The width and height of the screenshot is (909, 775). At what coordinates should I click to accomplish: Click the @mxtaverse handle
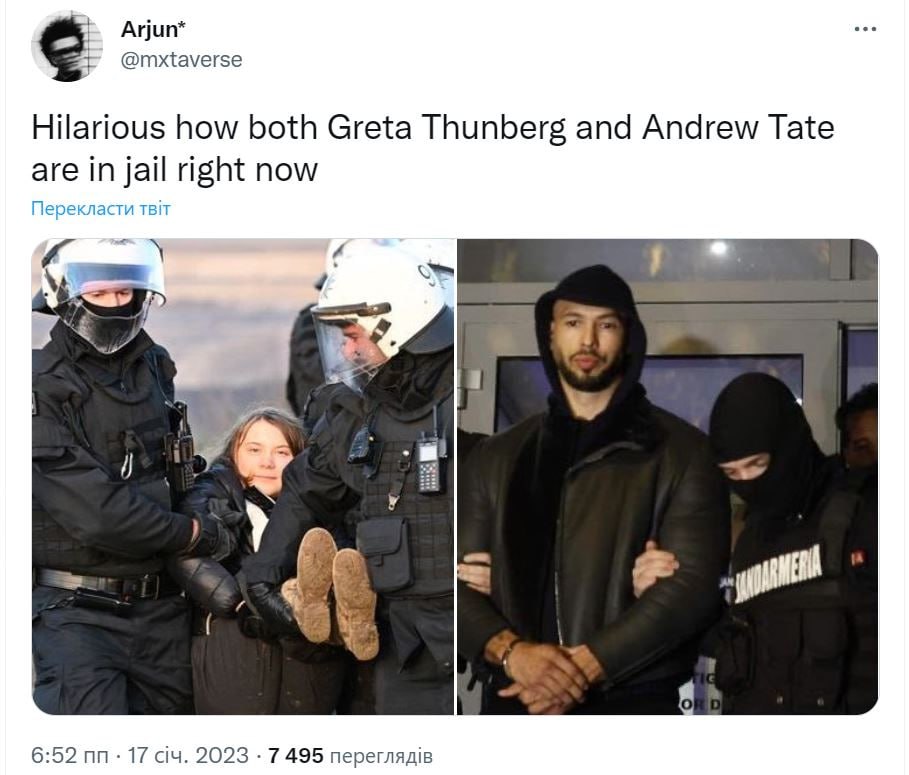[181, 59]
